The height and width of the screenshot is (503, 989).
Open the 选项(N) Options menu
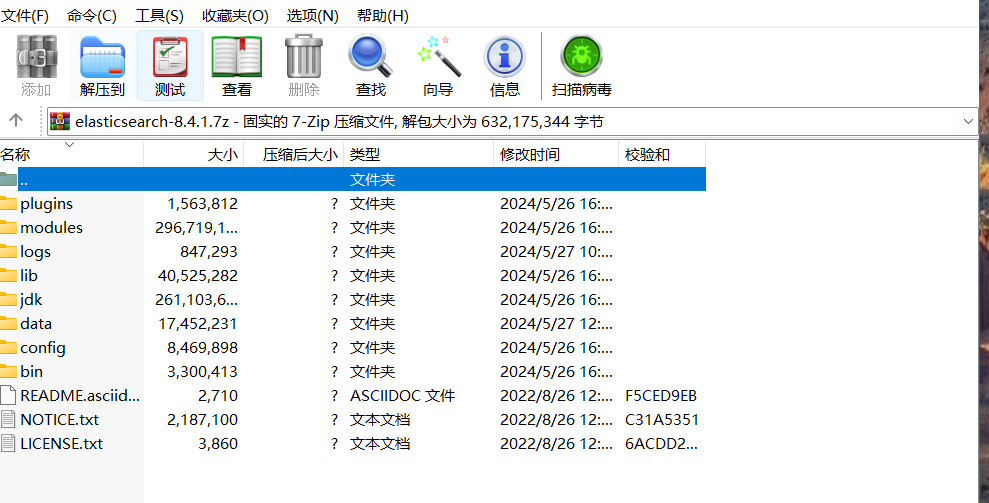pos(312,16)
